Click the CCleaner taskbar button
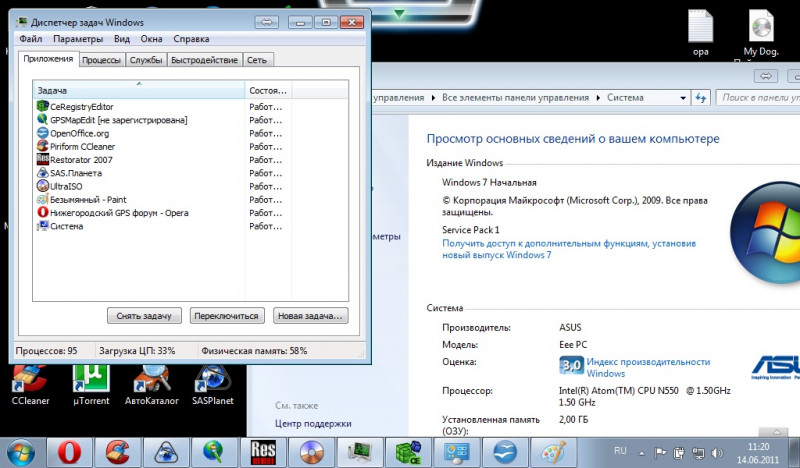This screenshot has width=800, height=468. 118,452
